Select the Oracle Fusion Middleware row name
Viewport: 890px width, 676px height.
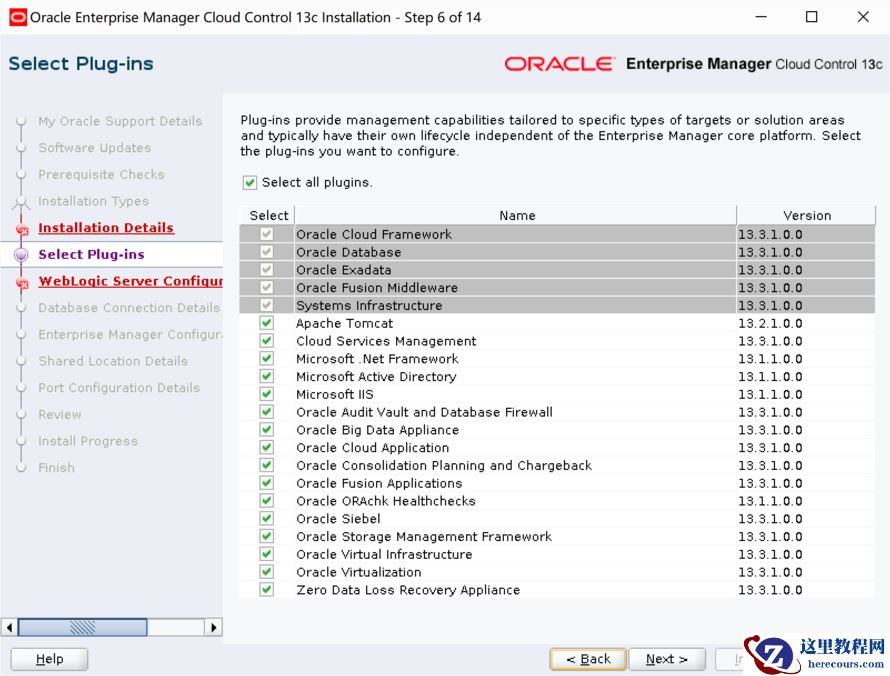377,287
